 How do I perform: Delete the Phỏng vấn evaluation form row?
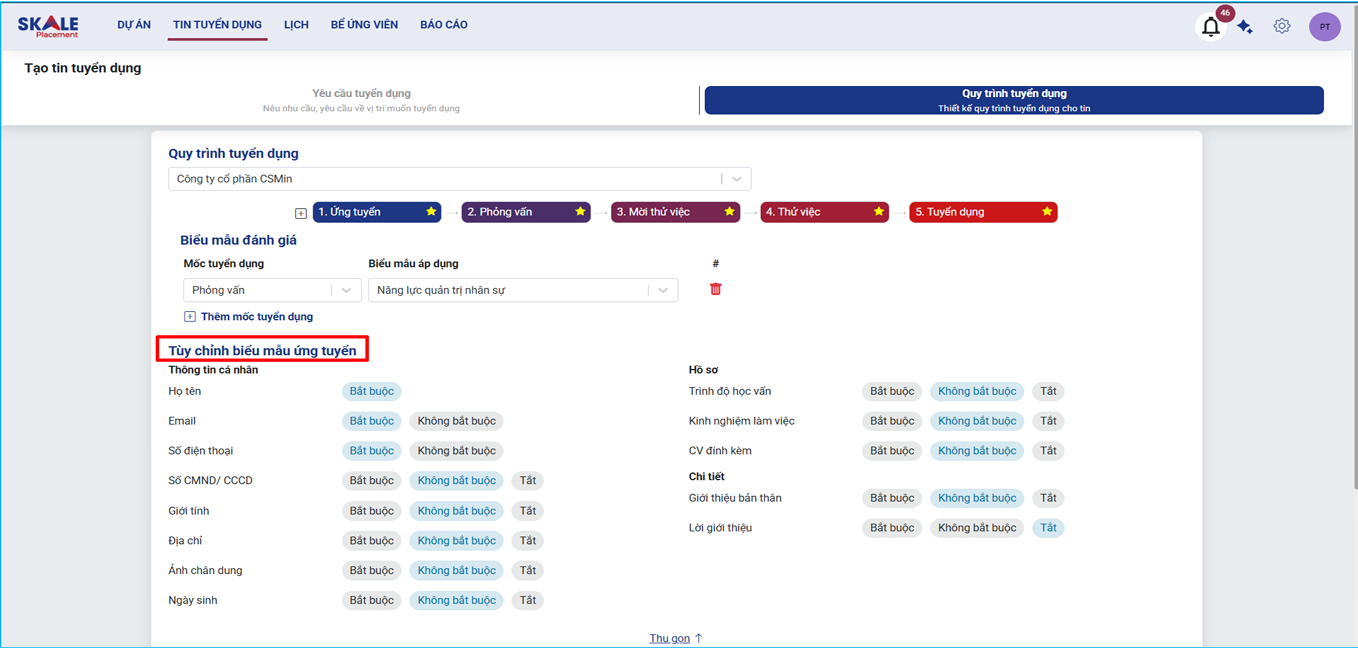pyautogui.click(x=715, y=289)
